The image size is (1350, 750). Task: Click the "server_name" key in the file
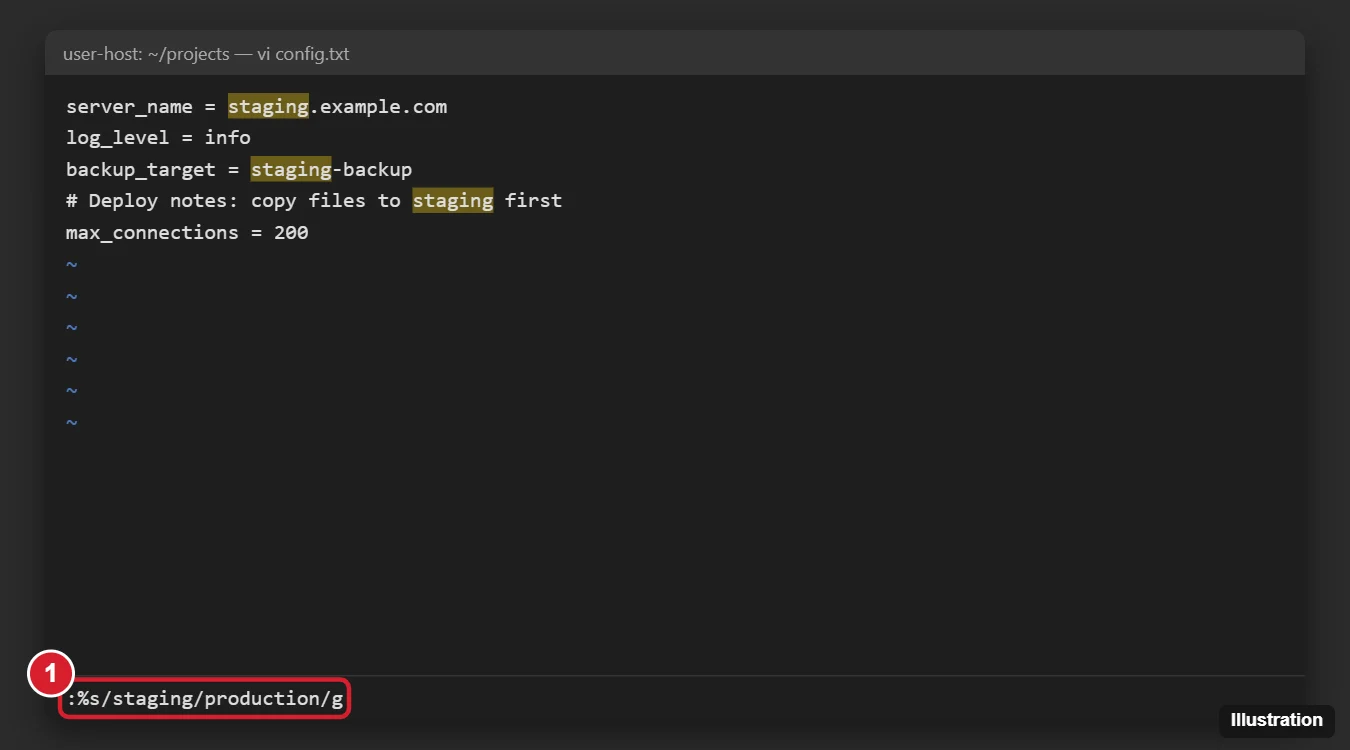[x=129, y=106]
